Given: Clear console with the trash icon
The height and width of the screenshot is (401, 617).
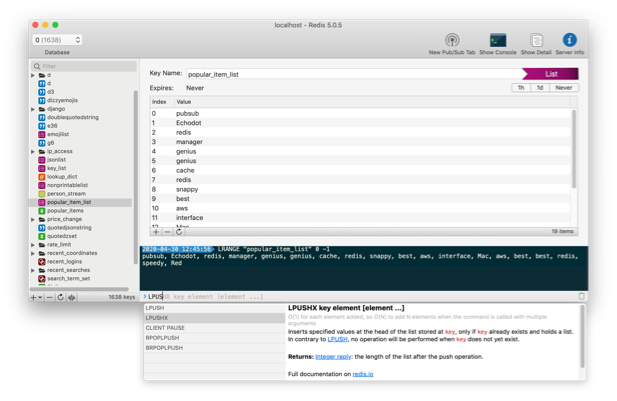Looking at the screenshot, I should pos(582,296).
